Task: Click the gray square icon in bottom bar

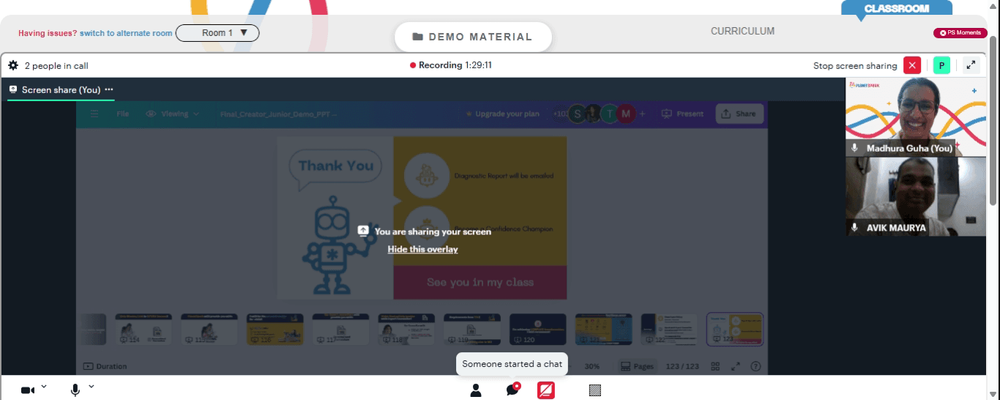Action: [x=595, y=390]
